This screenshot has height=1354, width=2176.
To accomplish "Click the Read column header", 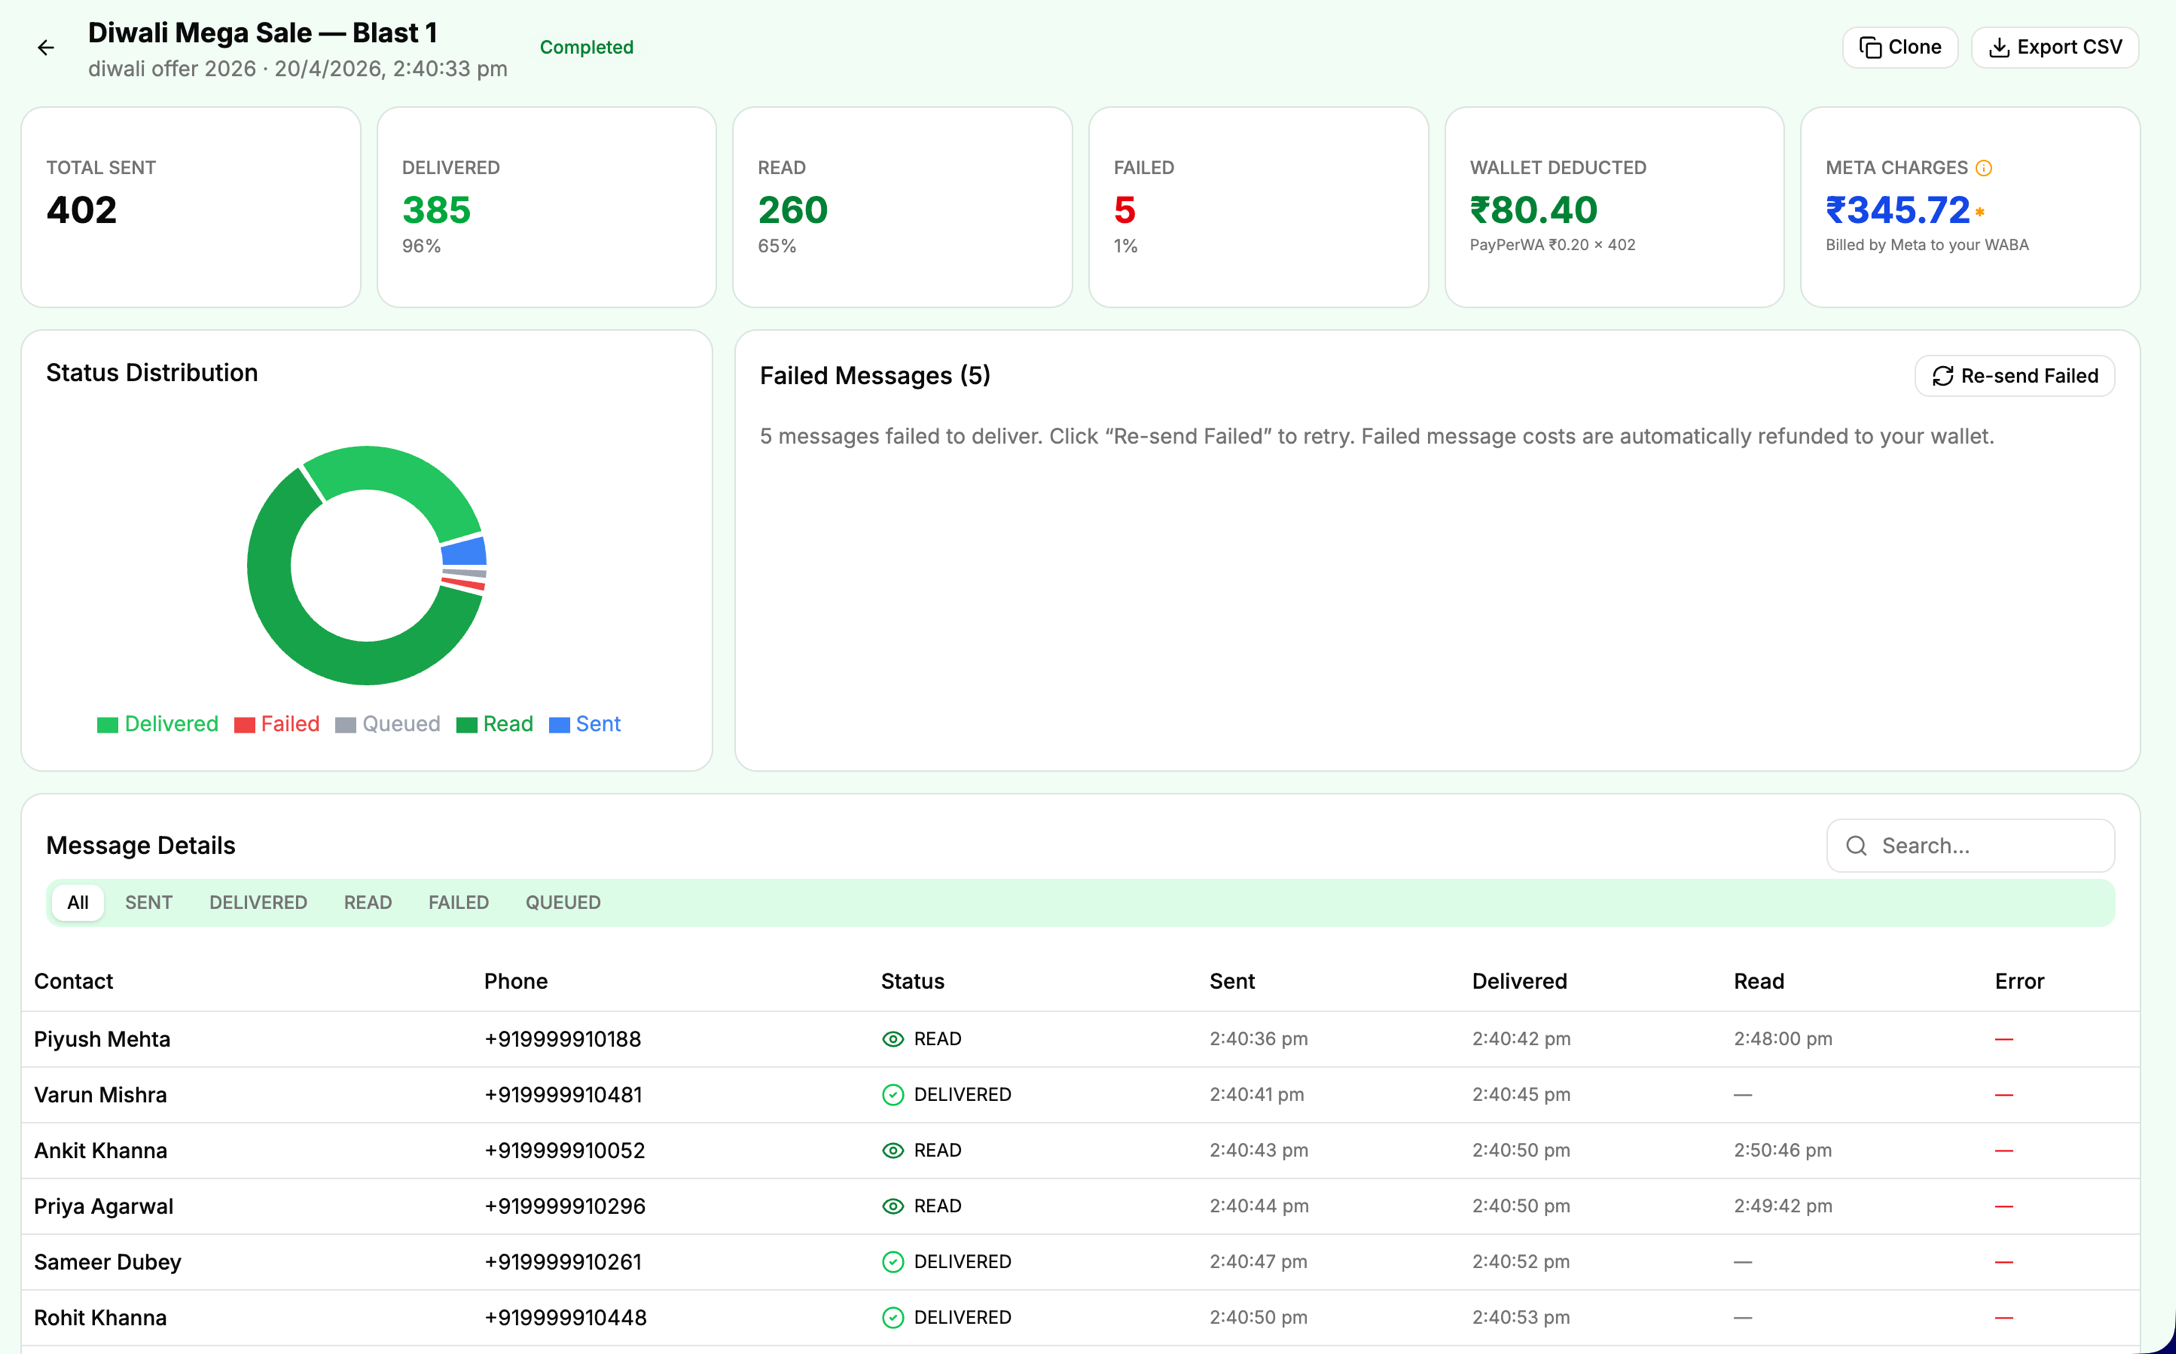I will click(1758, 981).
